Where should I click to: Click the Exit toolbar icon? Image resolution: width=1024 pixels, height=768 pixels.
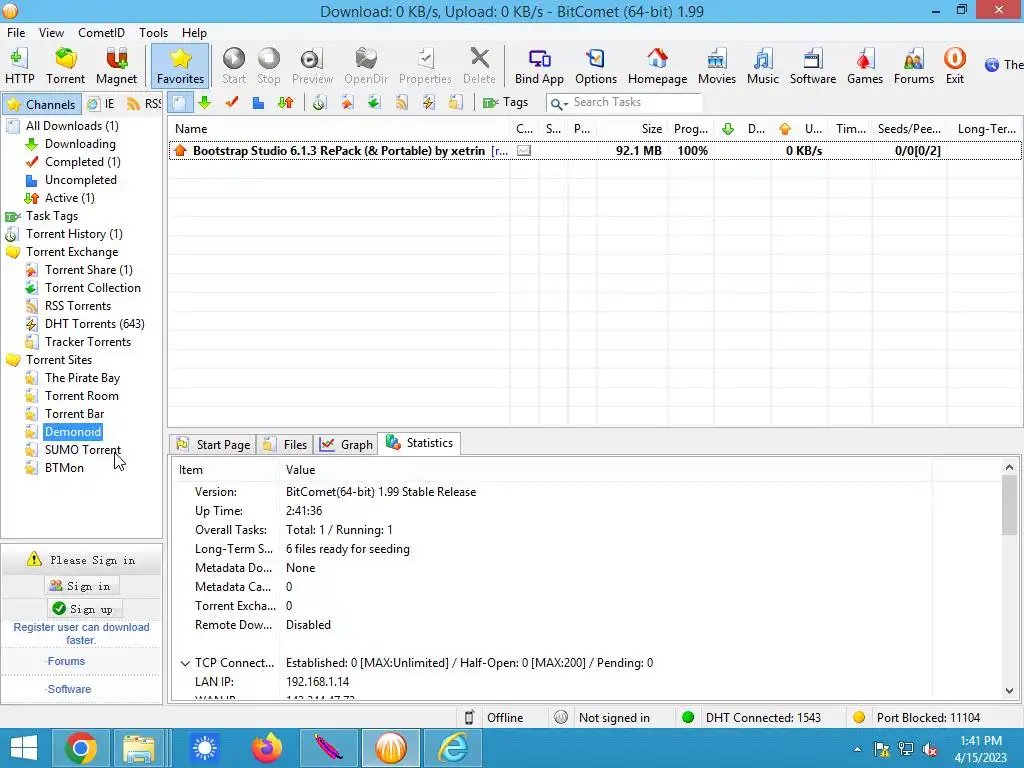coord(955,66)
